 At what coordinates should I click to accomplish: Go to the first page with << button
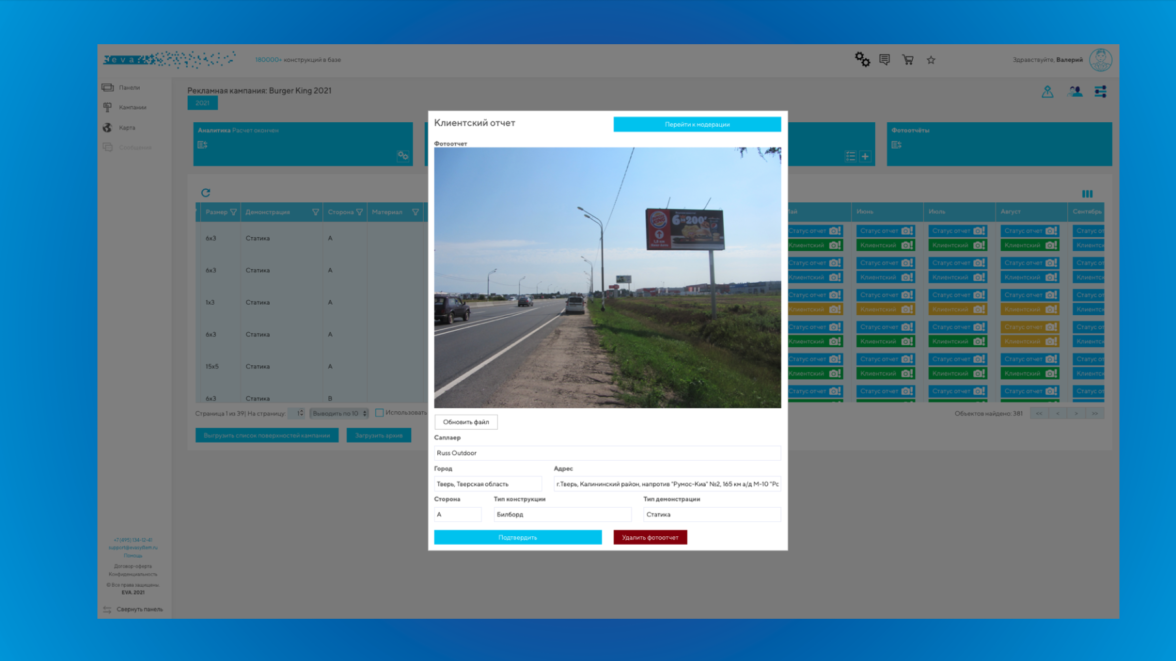click(x=1039, y=413)
